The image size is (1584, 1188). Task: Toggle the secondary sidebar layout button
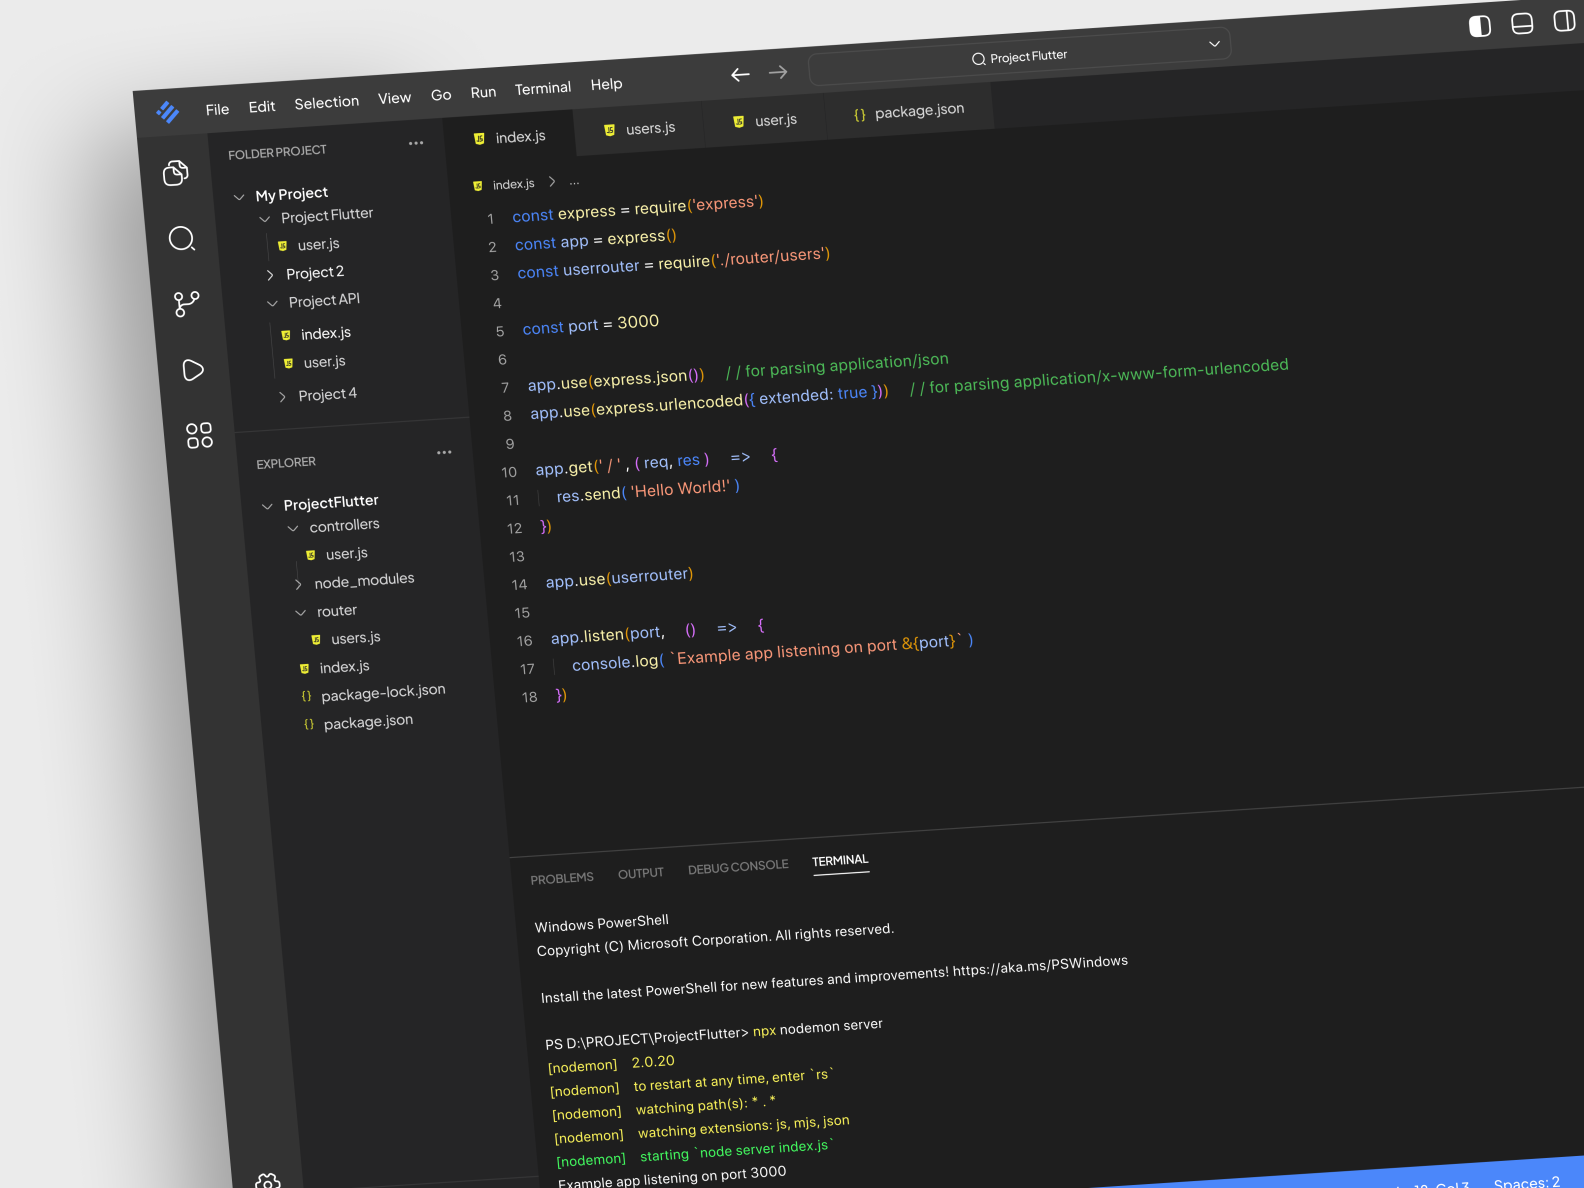click(x=1564, y=21)
